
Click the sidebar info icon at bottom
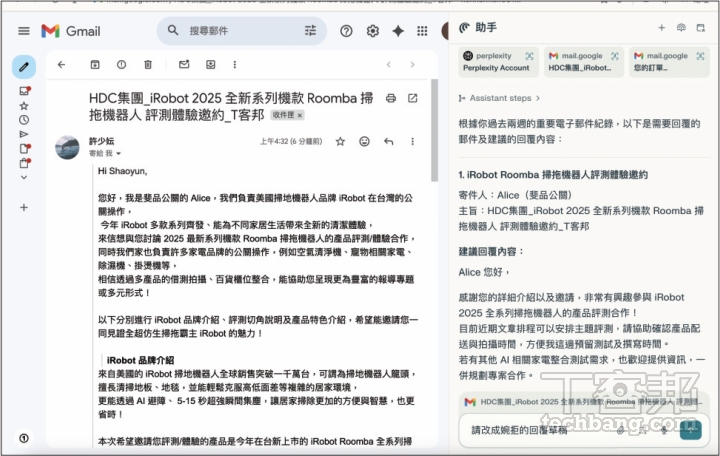pyautogui.click(x=24, y=438)
